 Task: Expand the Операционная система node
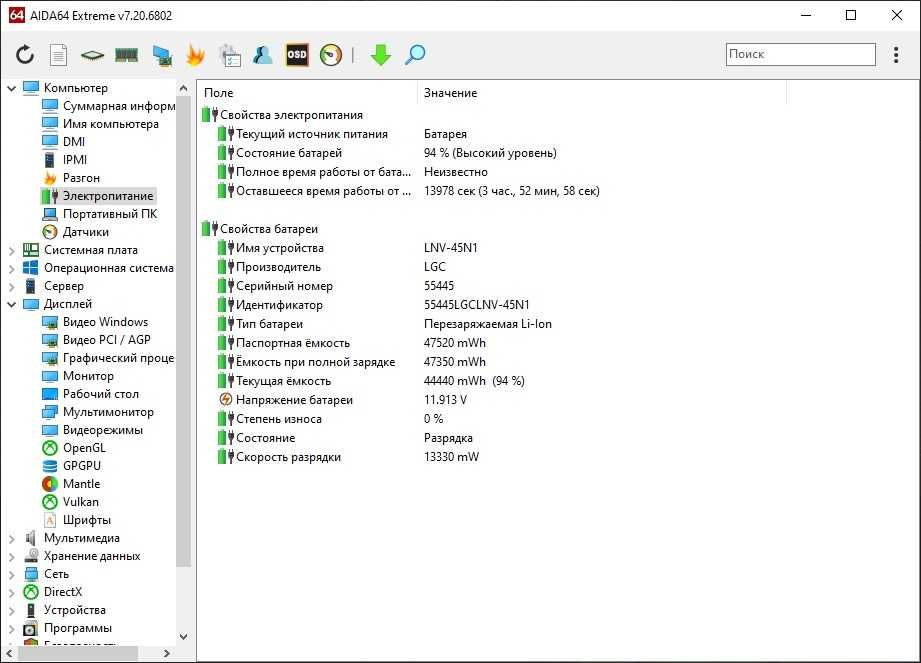11,269
